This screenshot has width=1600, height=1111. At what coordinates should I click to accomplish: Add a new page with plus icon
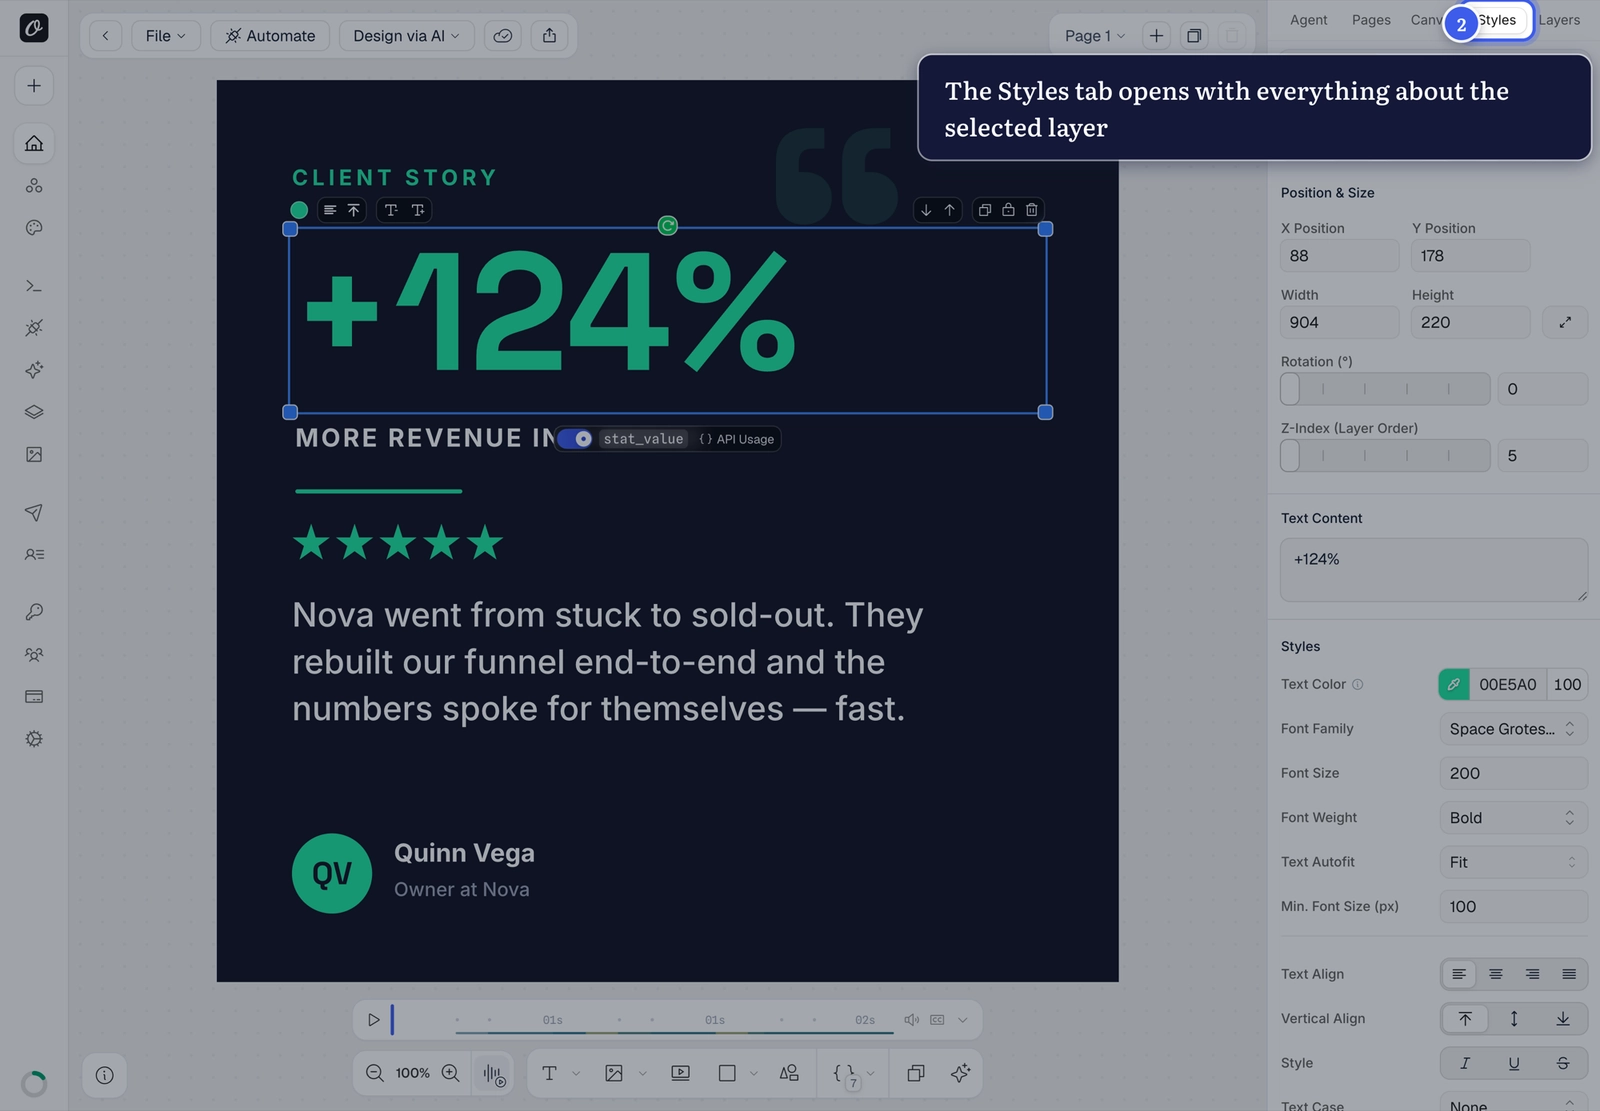1156,36
